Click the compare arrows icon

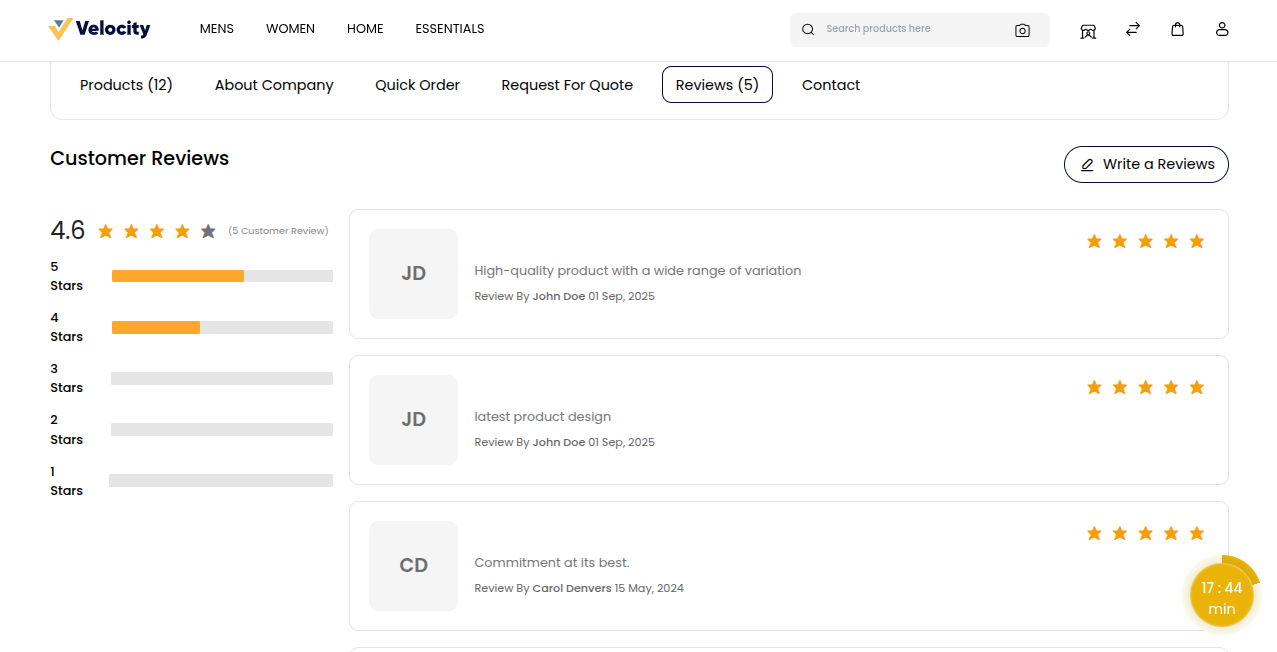(x=1132, y=30)
